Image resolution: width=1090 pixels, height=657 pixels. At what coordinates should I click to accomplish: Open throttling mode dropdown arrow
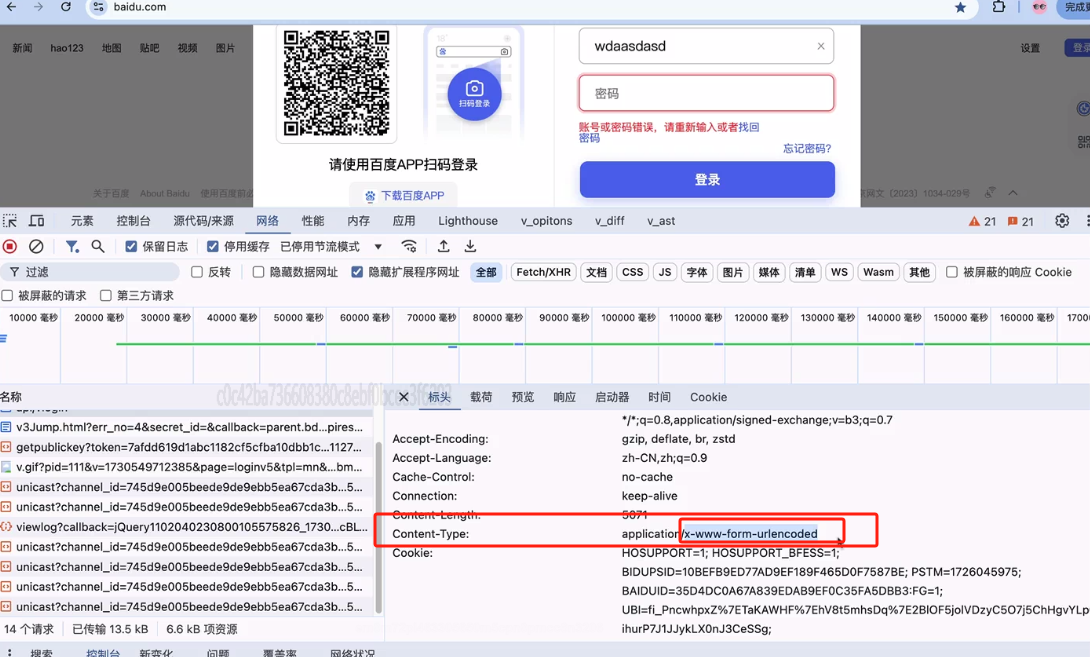coord(378,246)
